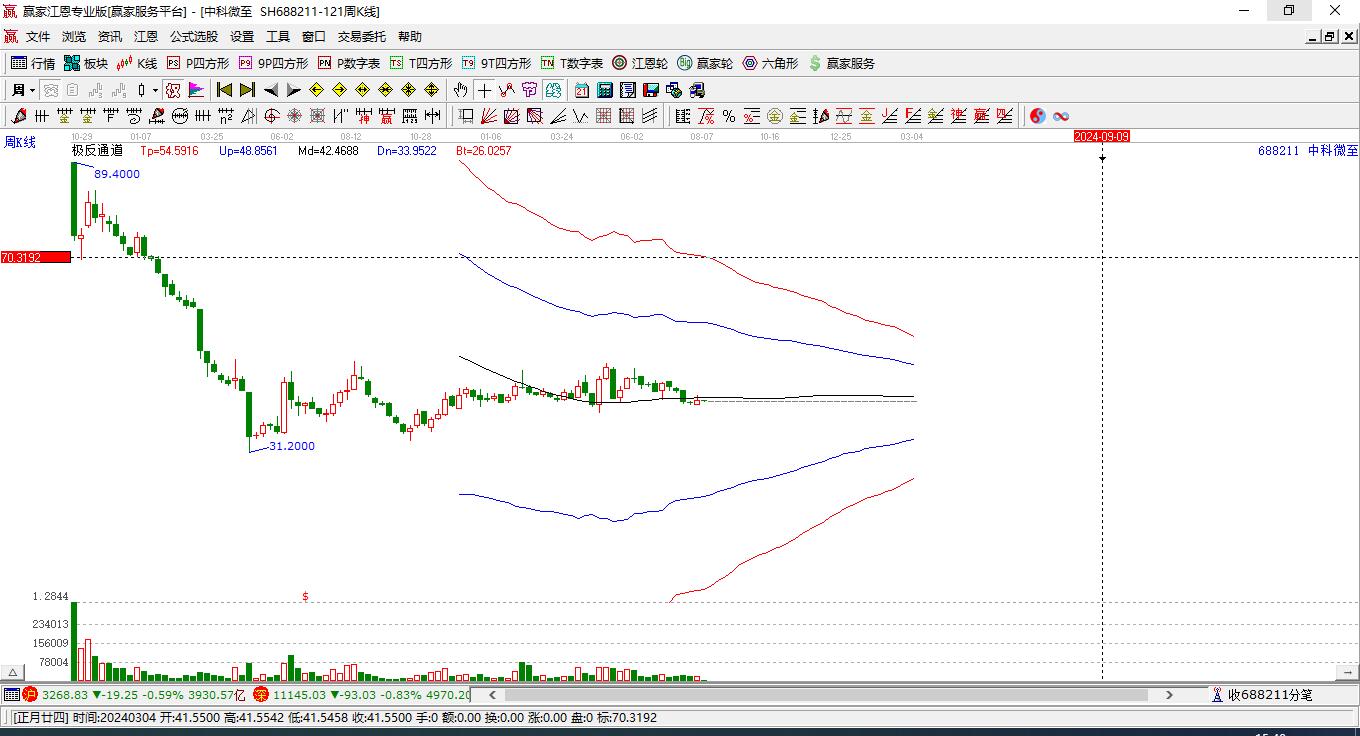The height and width of the screenshot is (736, 1360).
Task: Click the 70.3192 price level label
Action: (x=35, y=257)
